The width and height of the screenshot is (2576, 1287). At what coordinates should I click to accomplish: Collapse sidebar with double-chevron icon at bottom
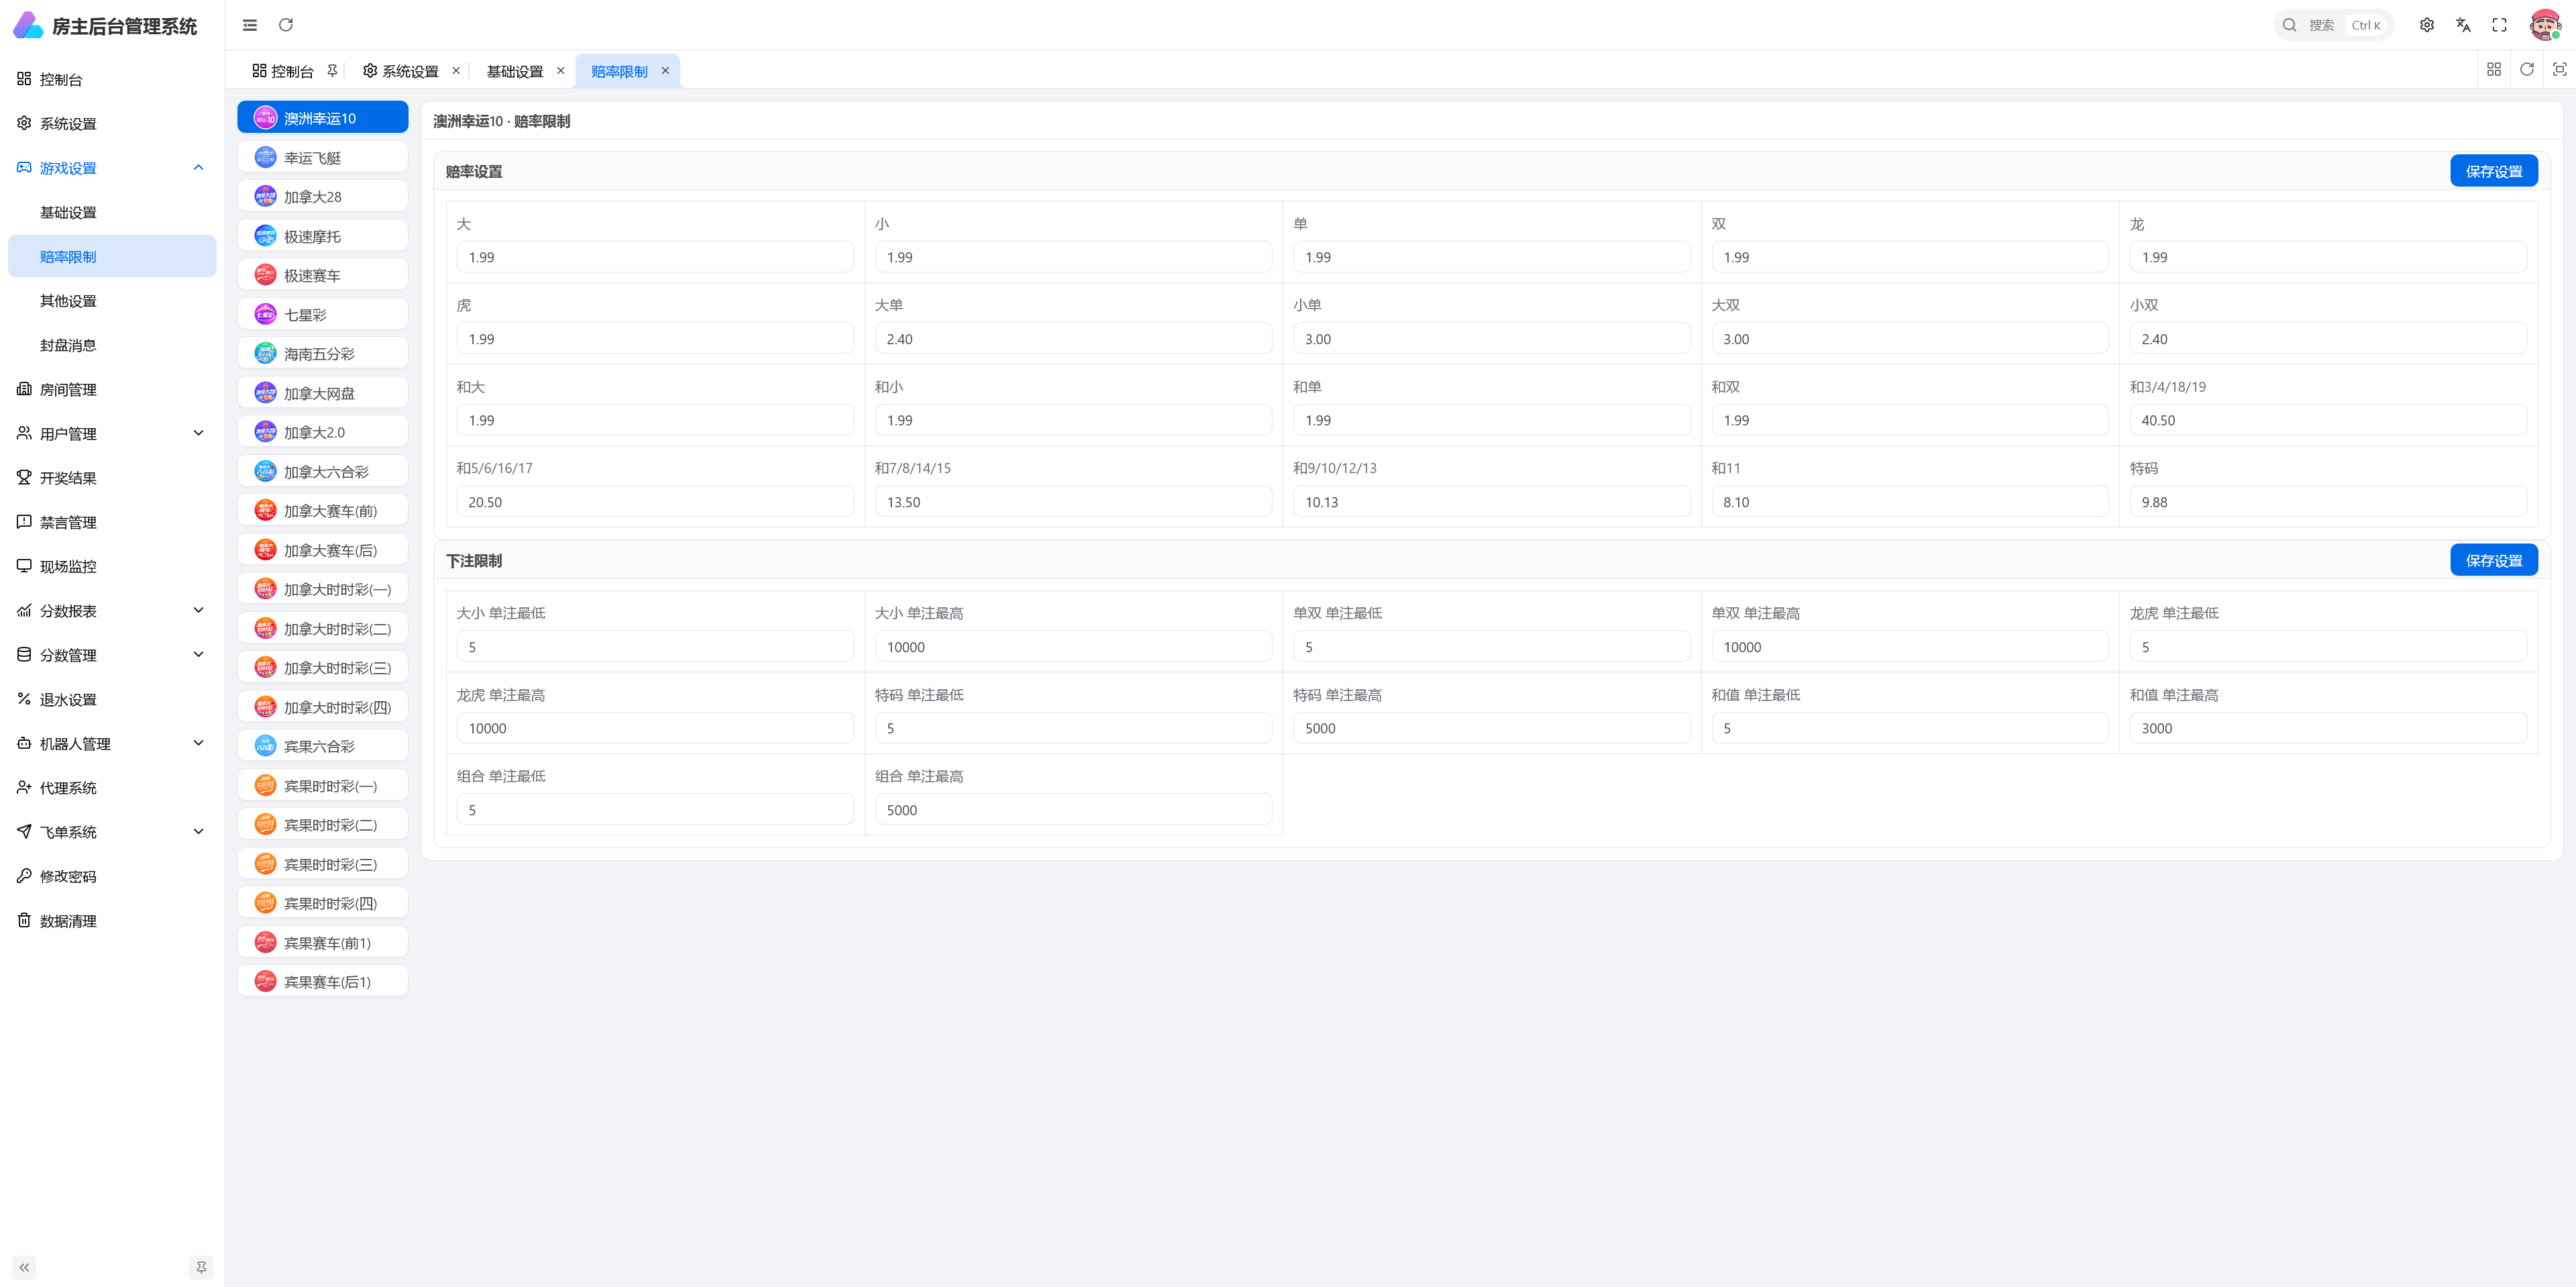click(x=24, y=1267)
